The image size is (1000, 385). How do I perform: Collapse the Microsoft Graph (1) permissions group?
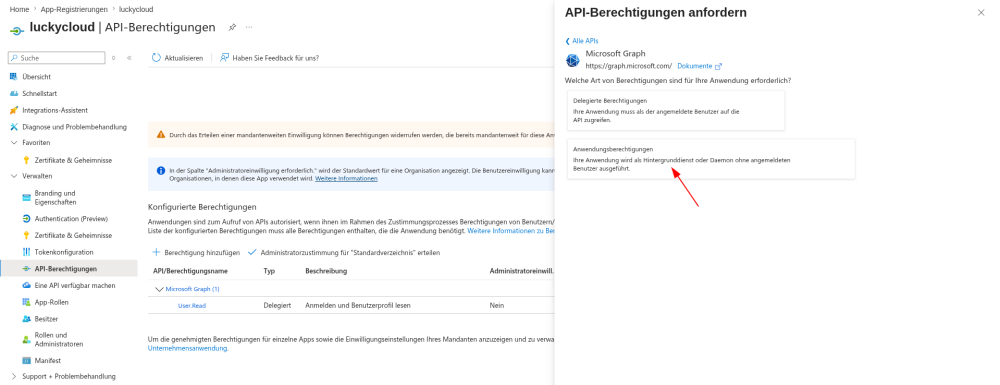pyautogui.click(x=159, y=289)
